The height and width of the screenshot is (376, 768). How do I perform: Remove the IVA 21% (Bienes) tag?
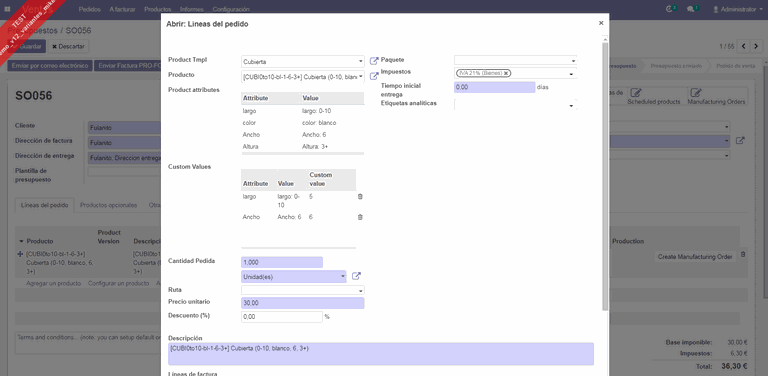[506, 73]
